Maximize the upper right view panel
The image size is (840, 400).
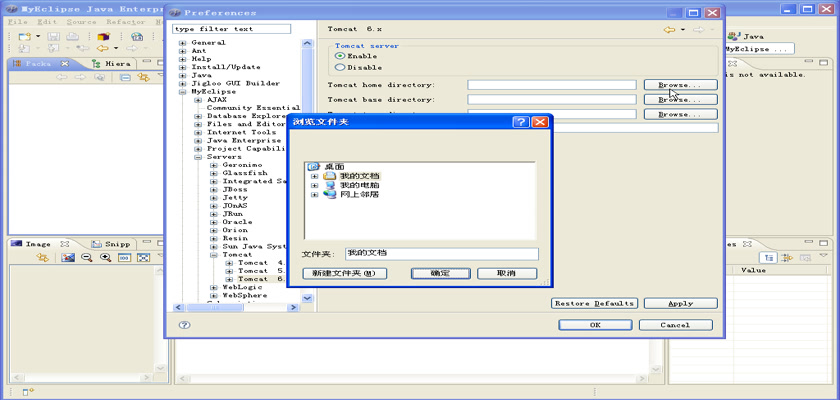822,63
